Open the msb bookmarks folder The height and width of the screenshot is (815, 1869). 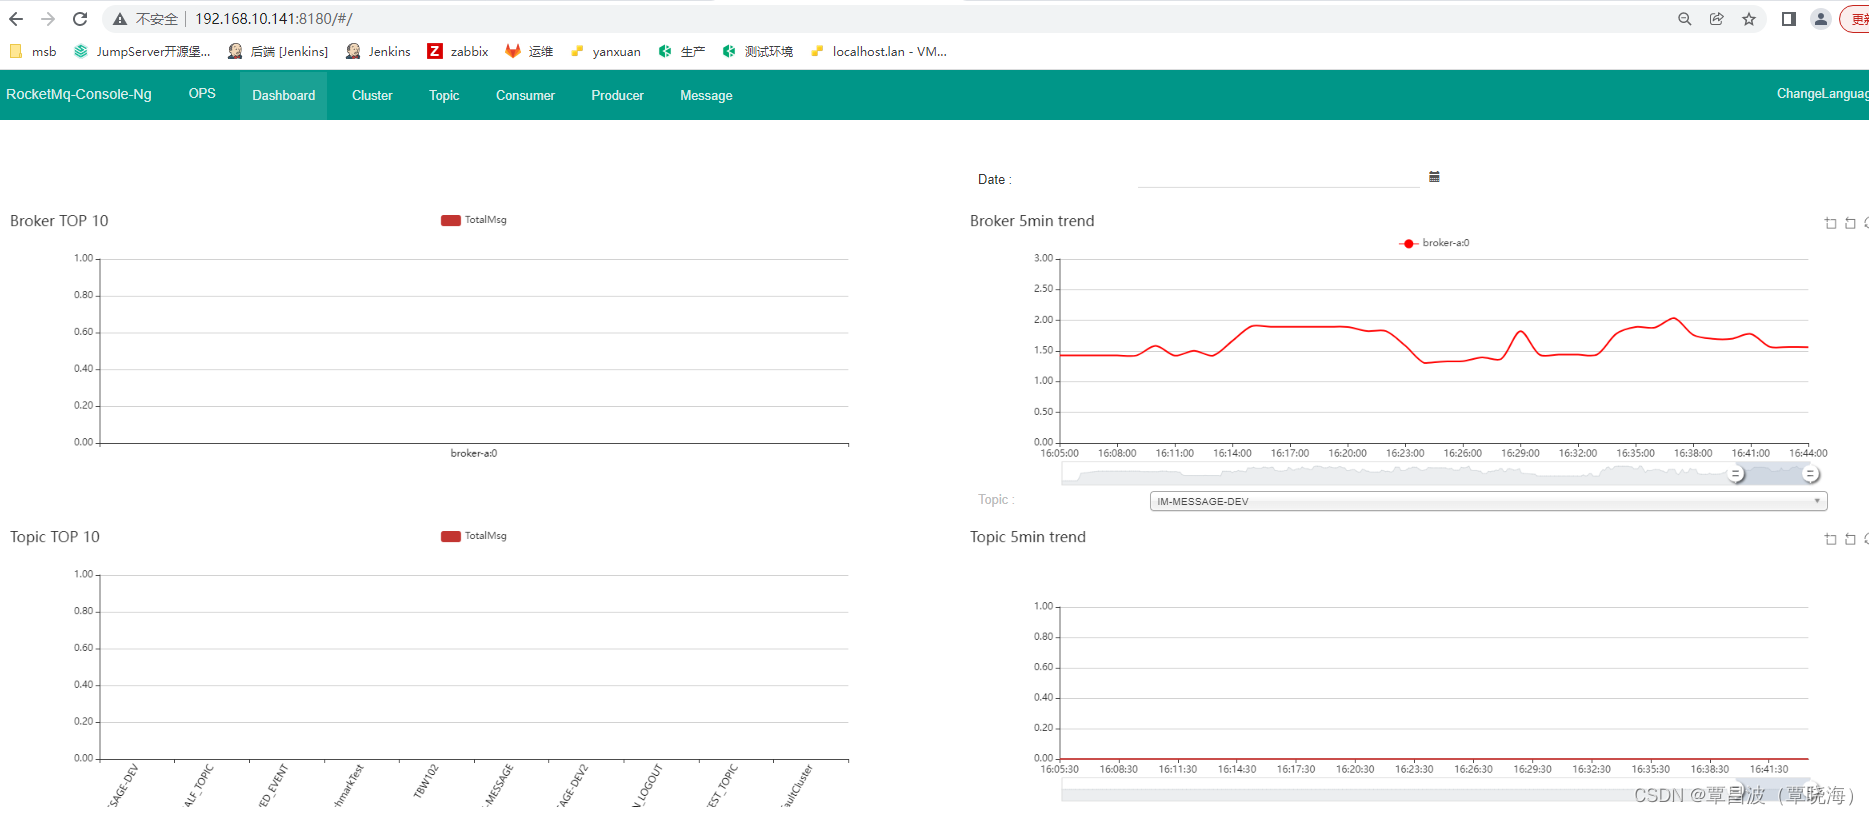pyautogui.click(x=33, y=51)
